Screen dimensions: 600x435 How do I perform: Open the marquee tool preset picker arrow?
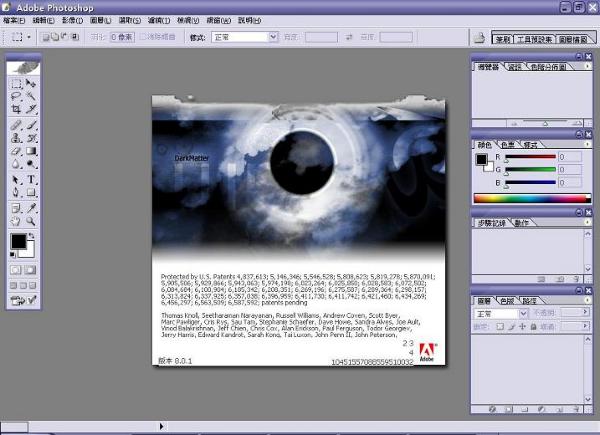29,37
